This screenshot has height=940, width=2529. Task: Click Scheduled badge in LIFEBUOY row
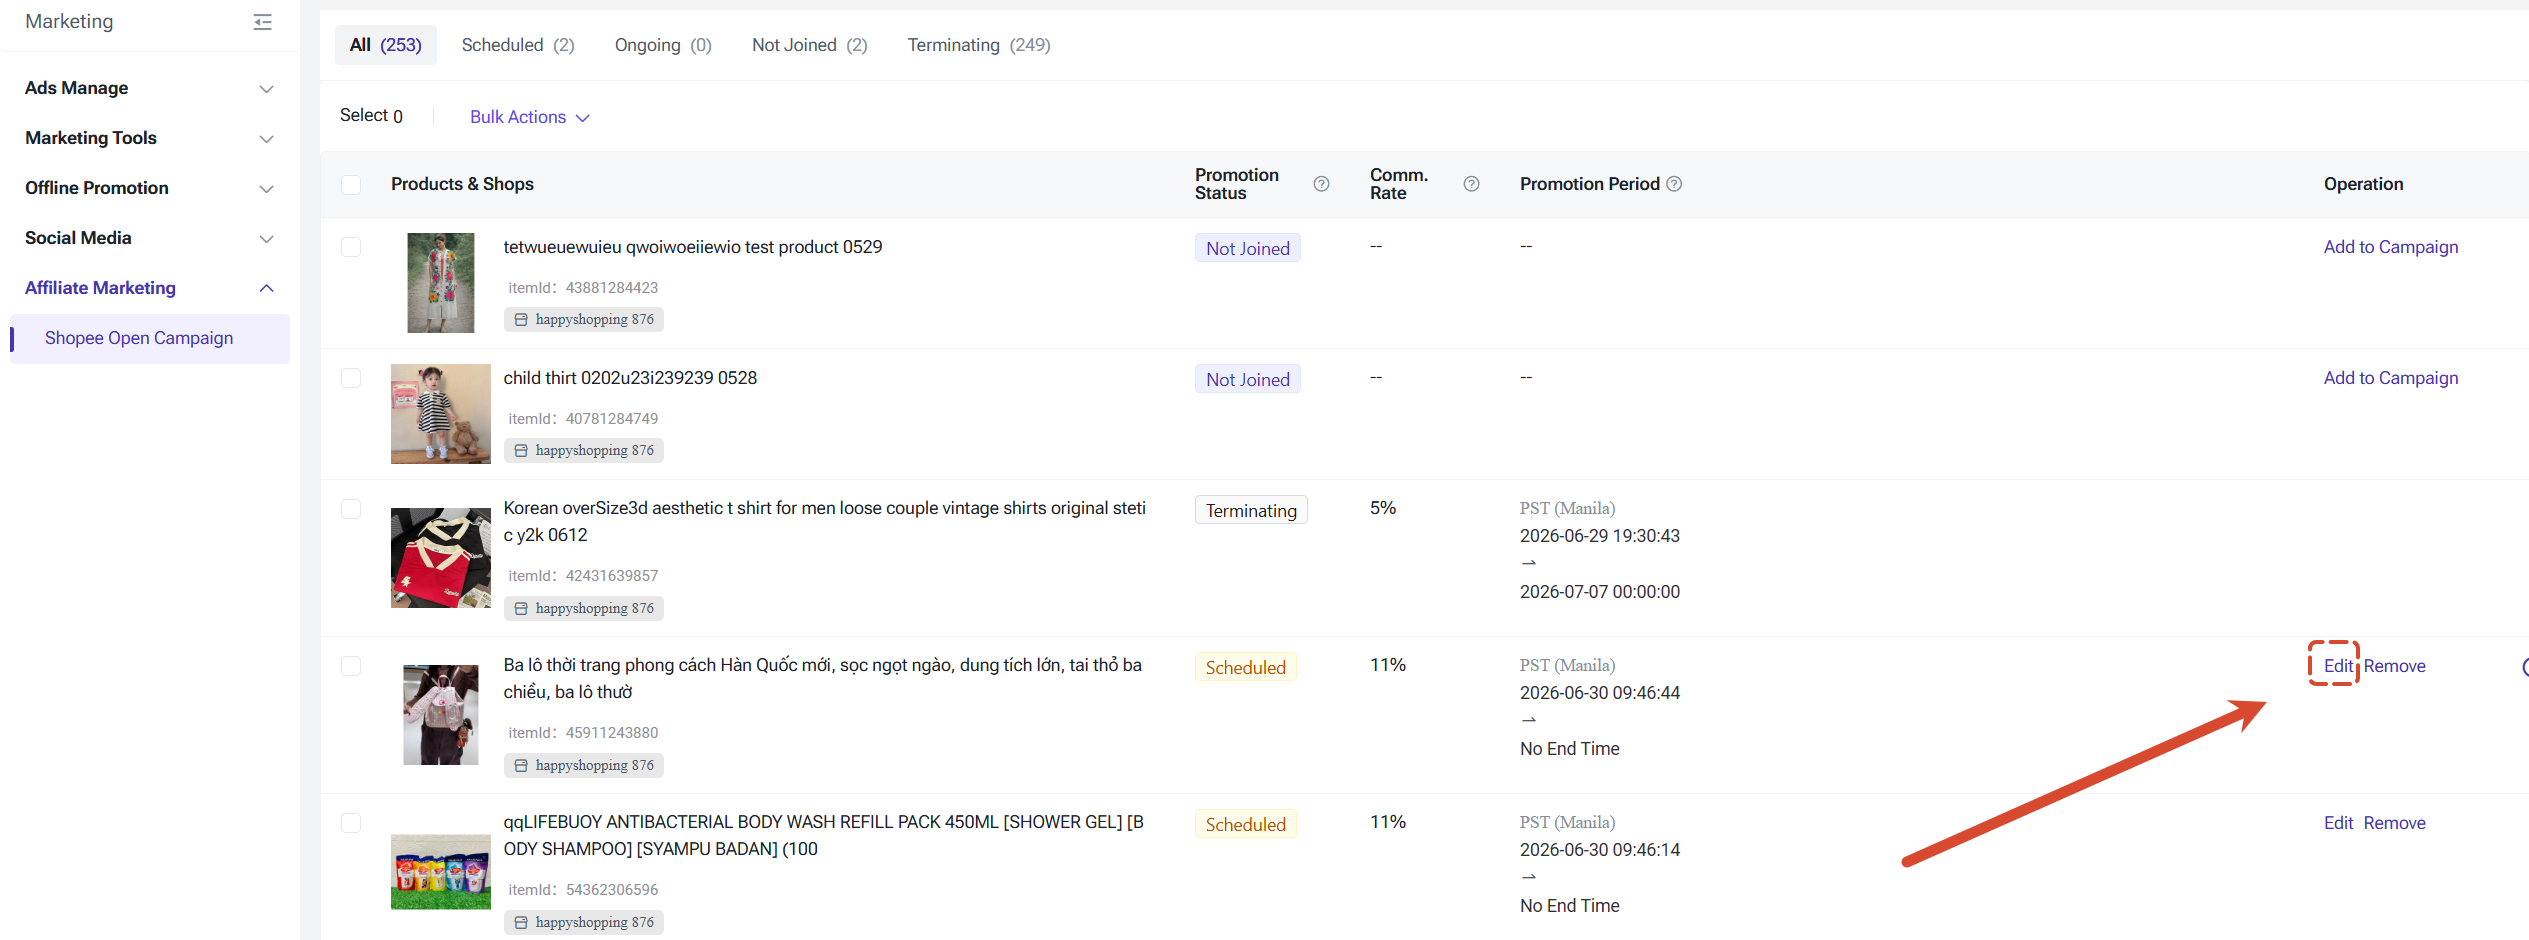click(x=1246, y=825)
